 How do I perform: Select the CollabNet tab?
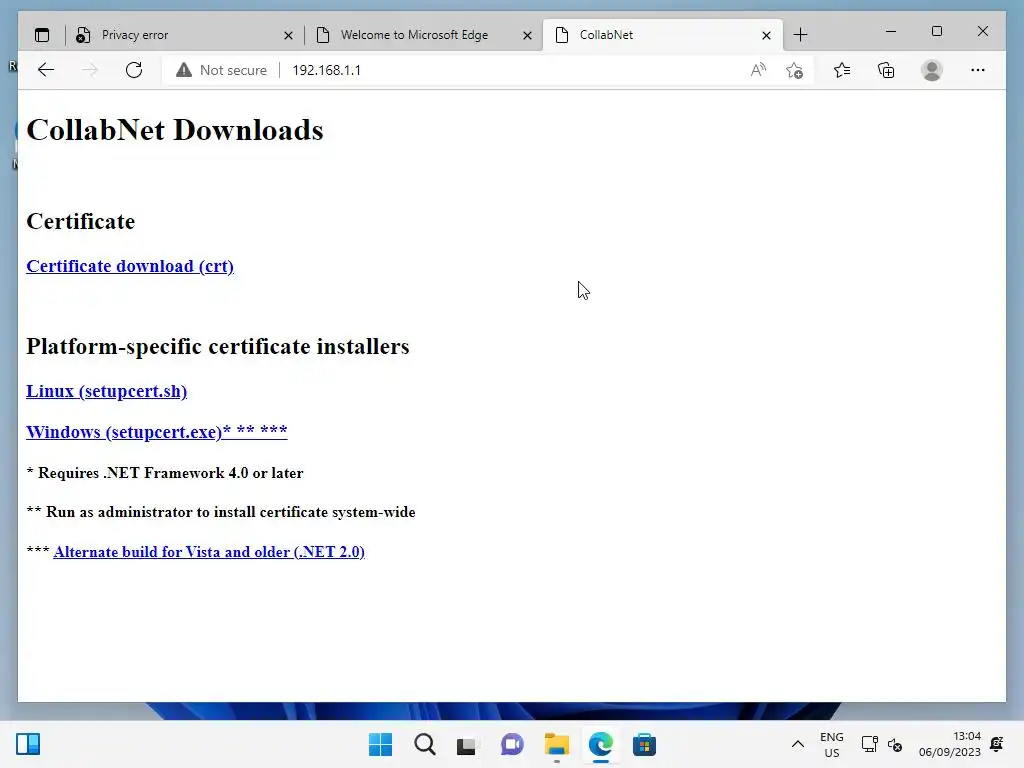click(662, 35)
